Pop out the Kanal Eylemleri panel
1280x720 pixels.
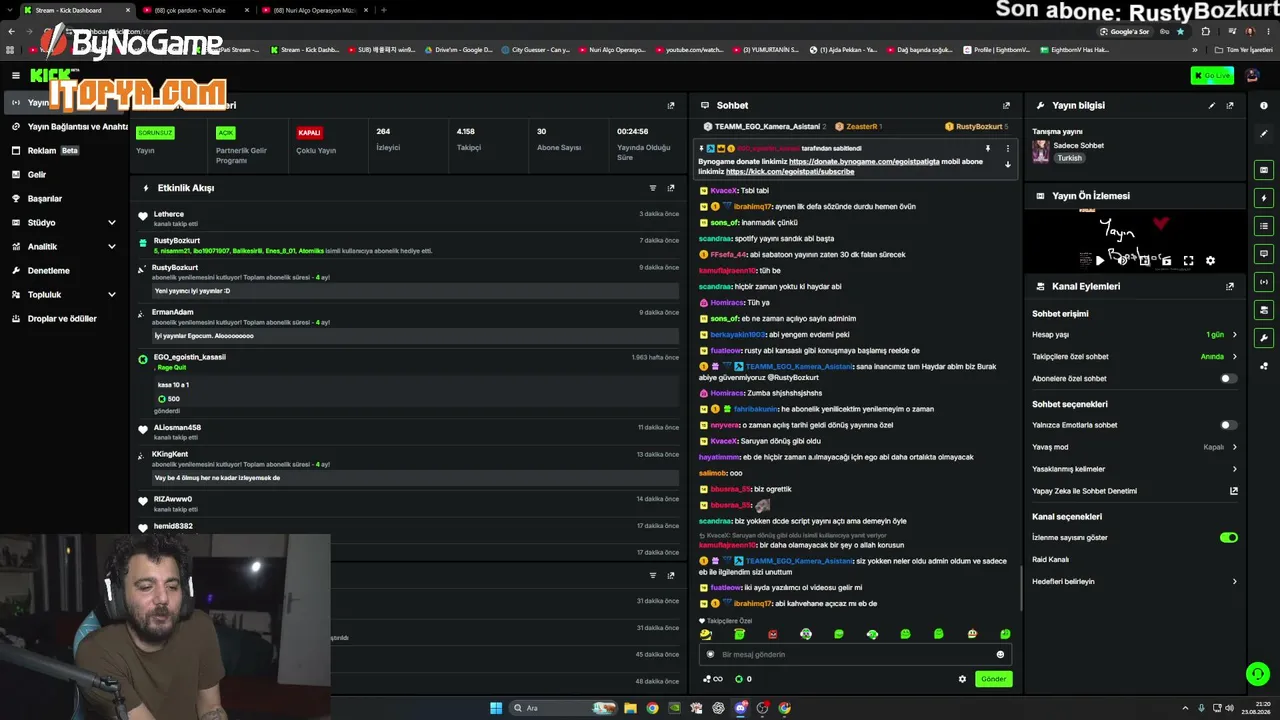tap(1230, 286)
